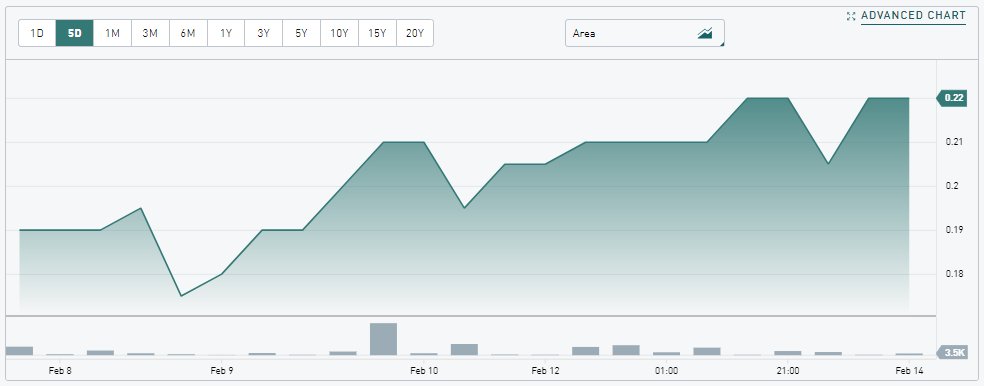
Task: Click the expand icon beside Advanced Chart
Action: [x=851, y=16]
